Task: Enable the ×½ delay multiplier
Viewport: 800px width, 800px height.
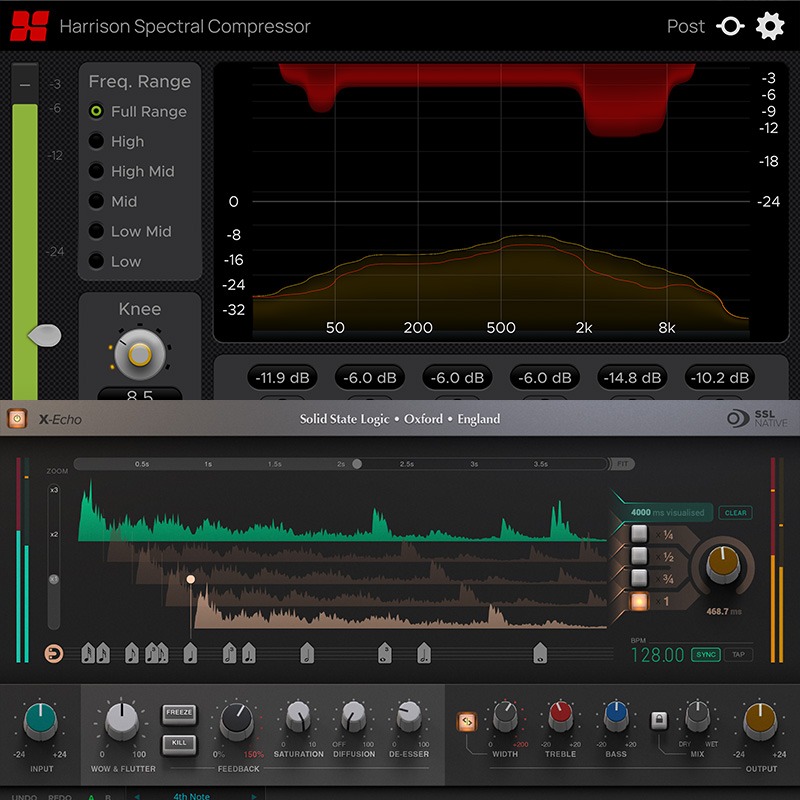Action: point(639,556)
